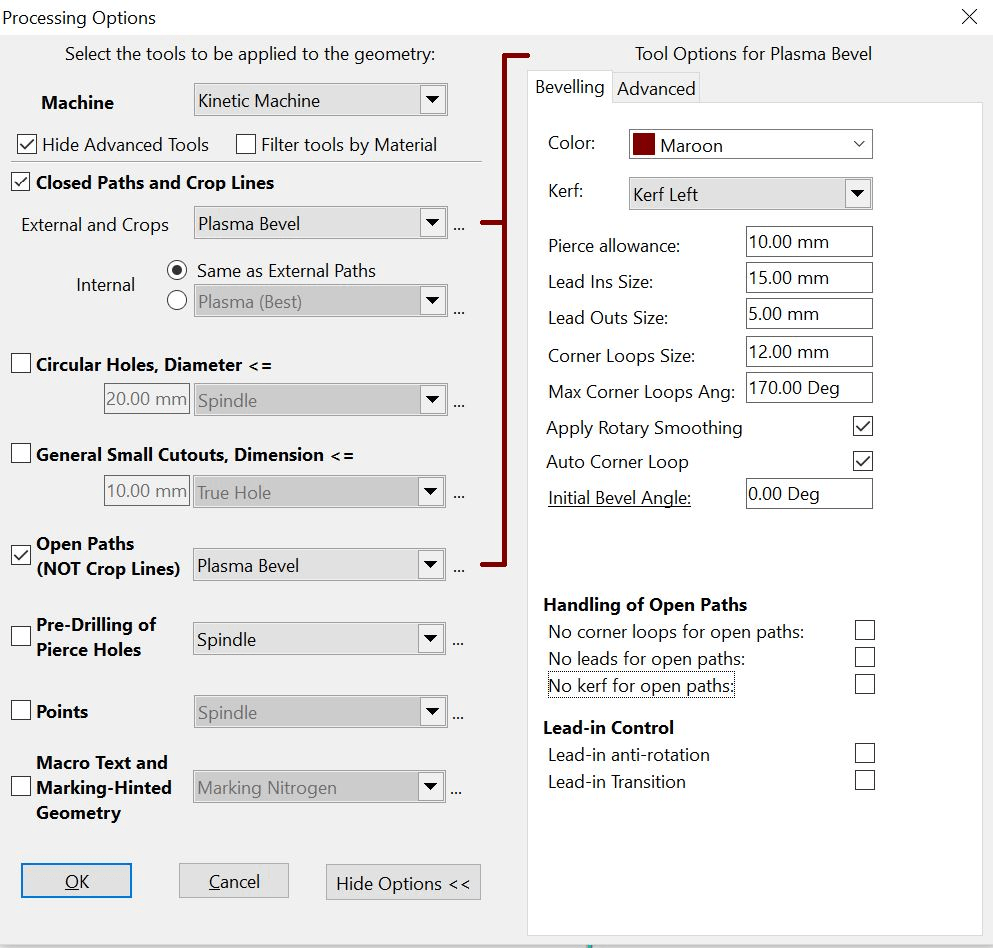Viewport: 993px width, 948px height.
Task: Disable Apply Rotary Smoothing
Action: [x=864, y=426]
